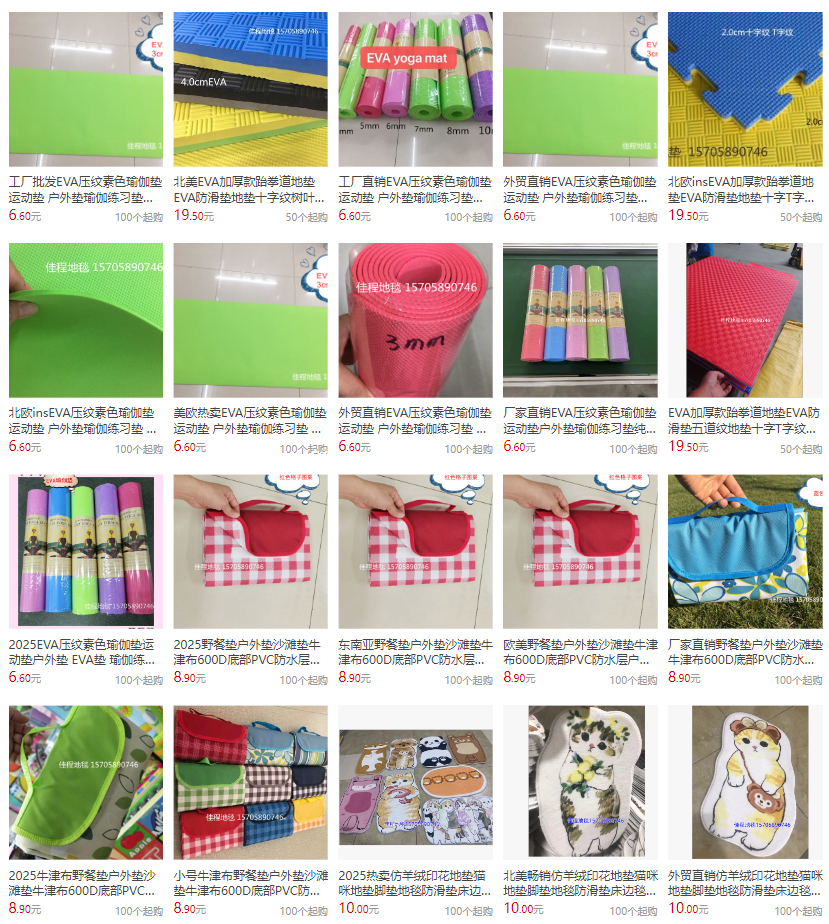Select the orange cat with bear bag rug
This screenshot has width=829, height=924.
[745, 782]
